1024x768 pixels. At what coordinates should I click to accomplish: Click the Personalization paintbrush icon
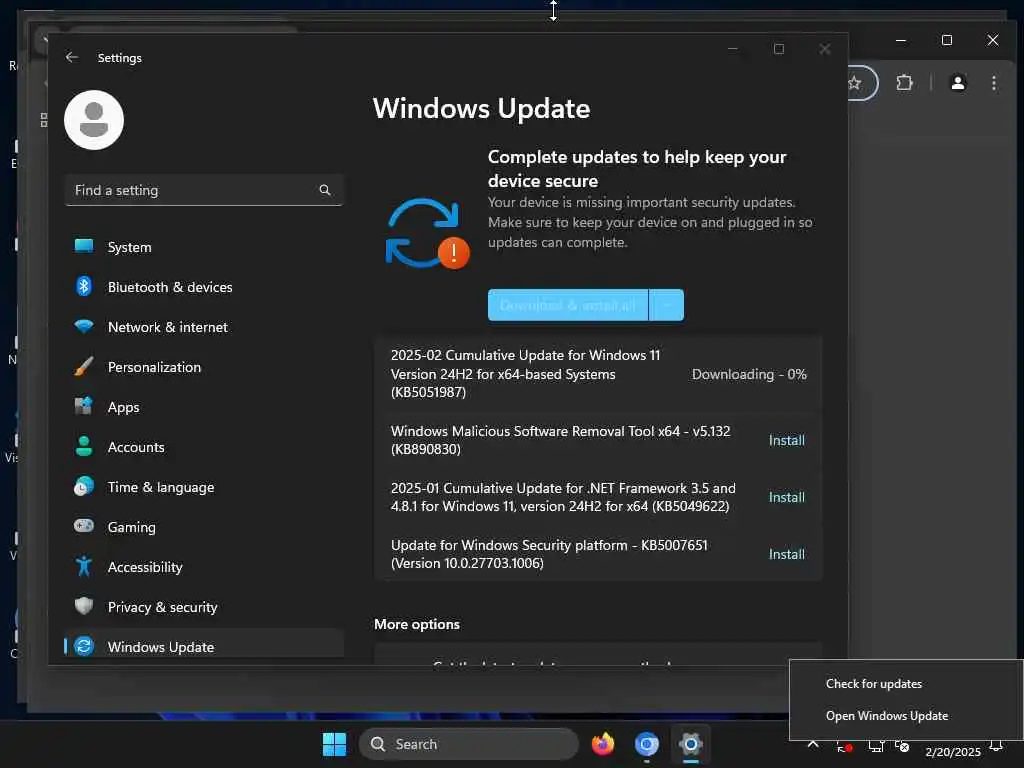(84, 366)
